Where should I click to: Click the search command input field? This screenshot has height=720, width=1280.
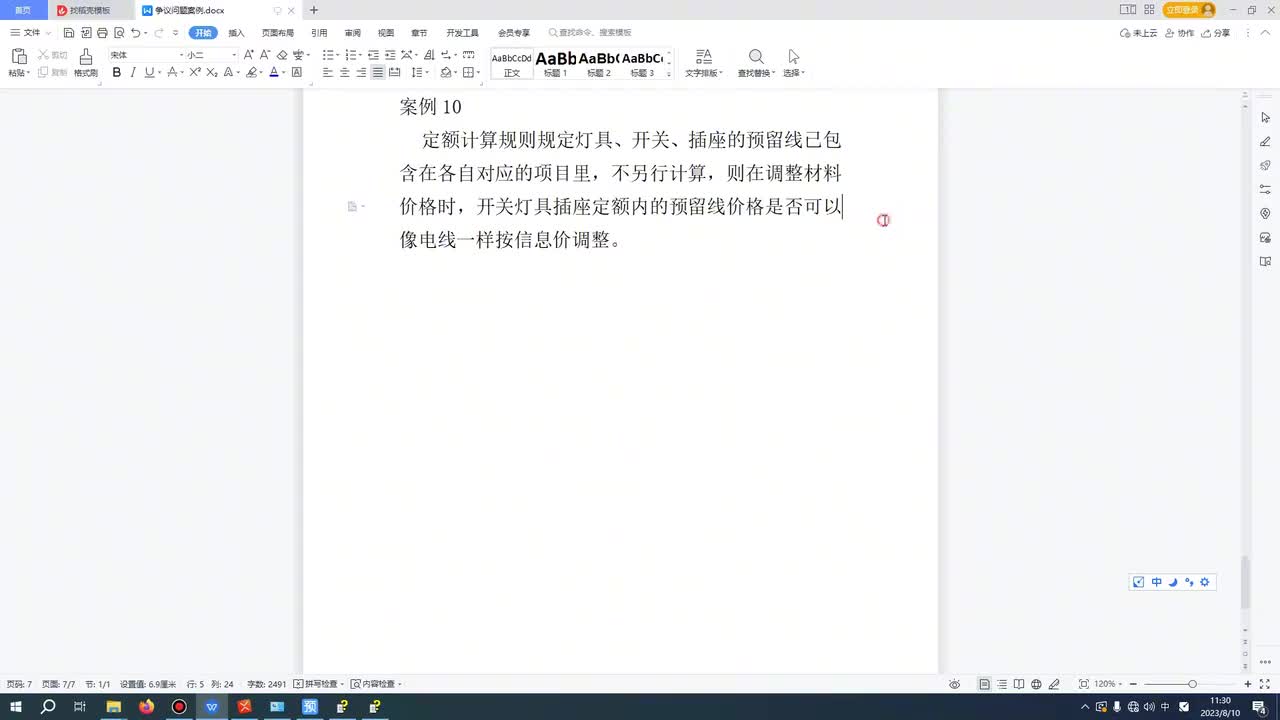(x=596, y=33)
